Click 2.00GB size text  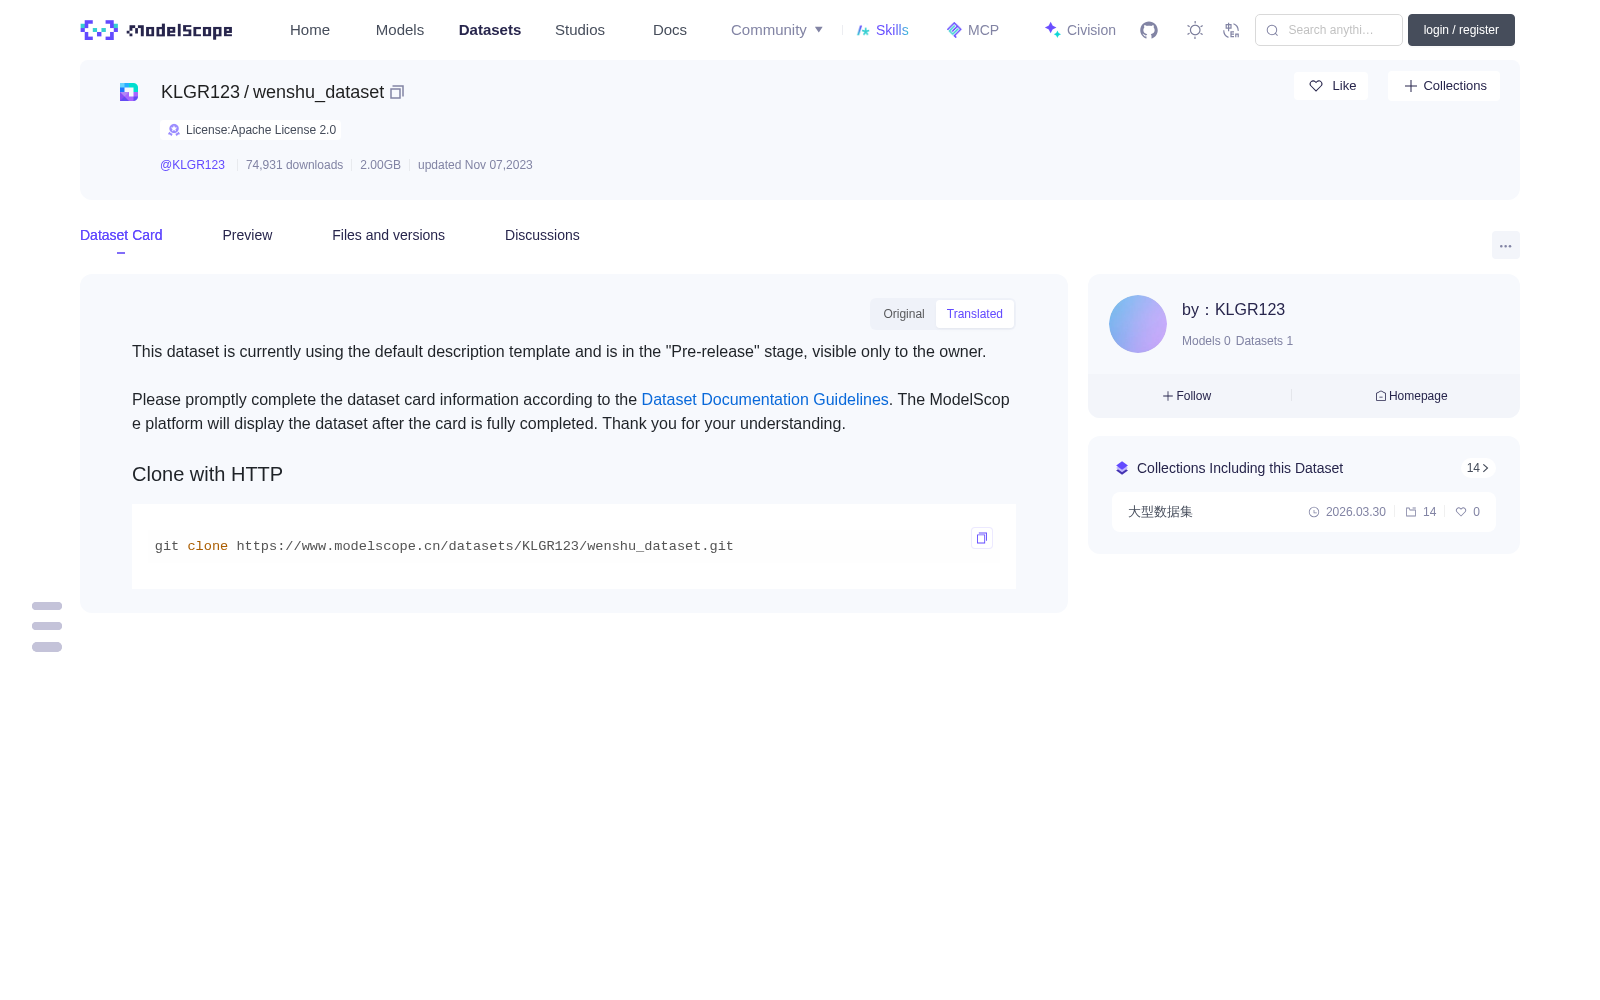380,165
